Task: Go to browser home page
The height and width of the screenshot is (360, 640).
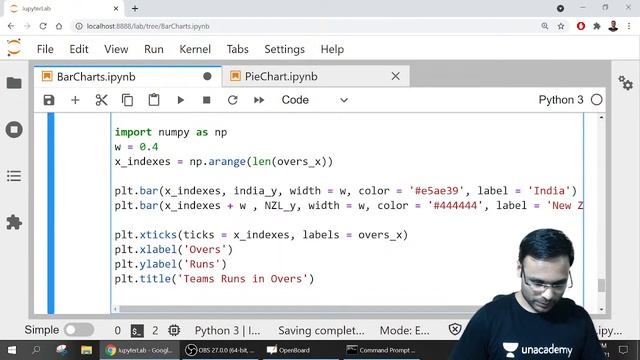Action: click(59, 26)
